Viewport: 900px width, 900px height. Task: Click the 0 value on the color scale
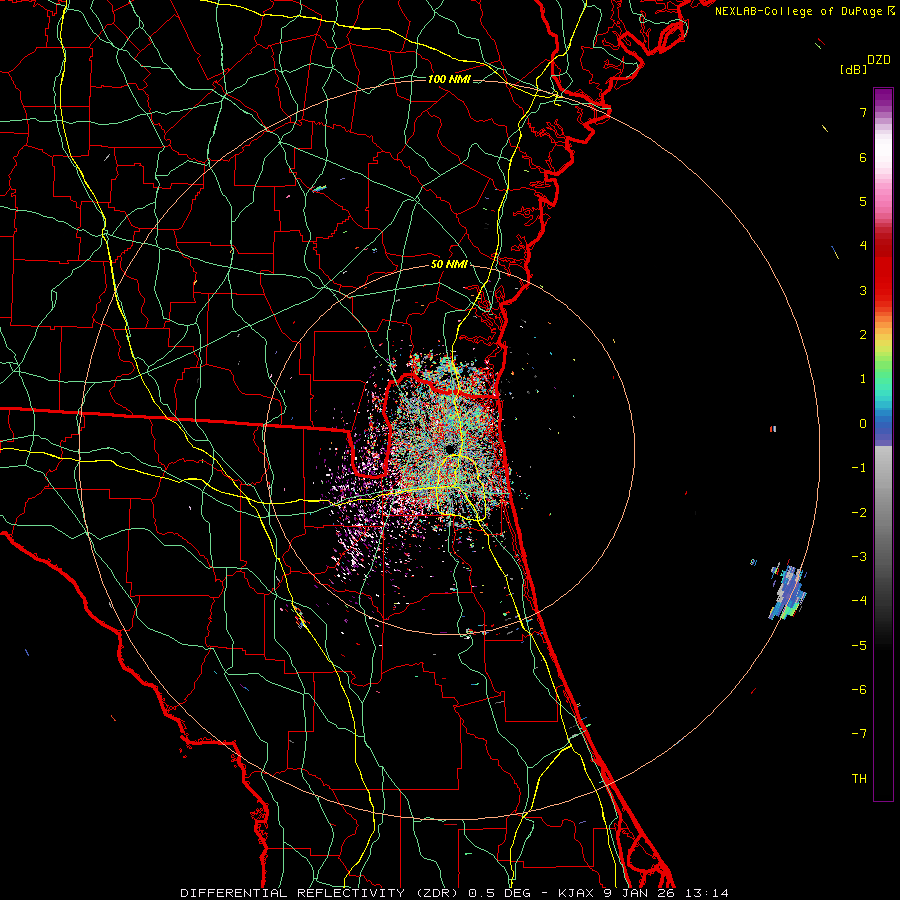863,424
